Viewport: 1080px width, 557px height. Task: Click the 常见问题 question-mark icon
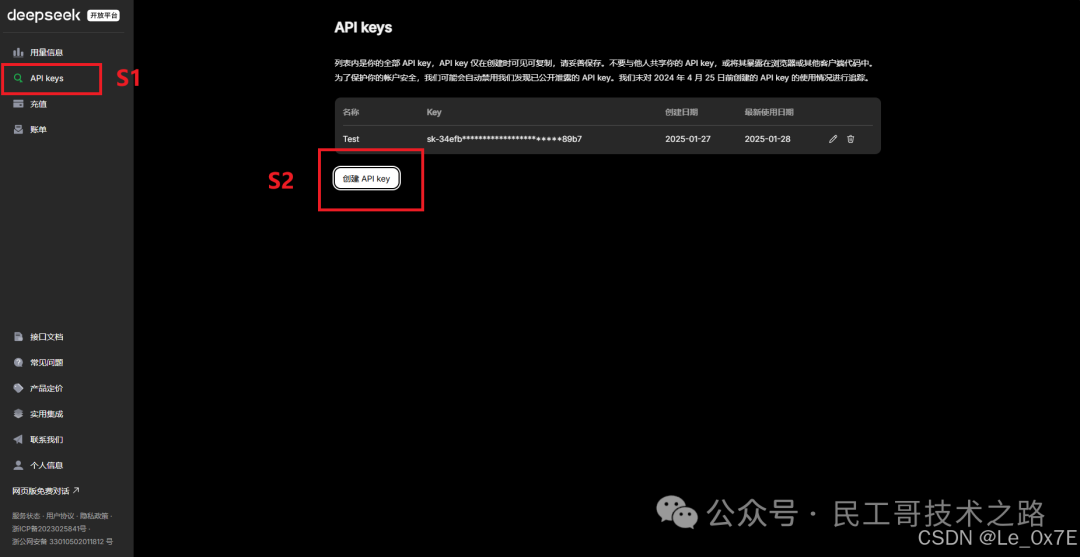click(19, 363)
